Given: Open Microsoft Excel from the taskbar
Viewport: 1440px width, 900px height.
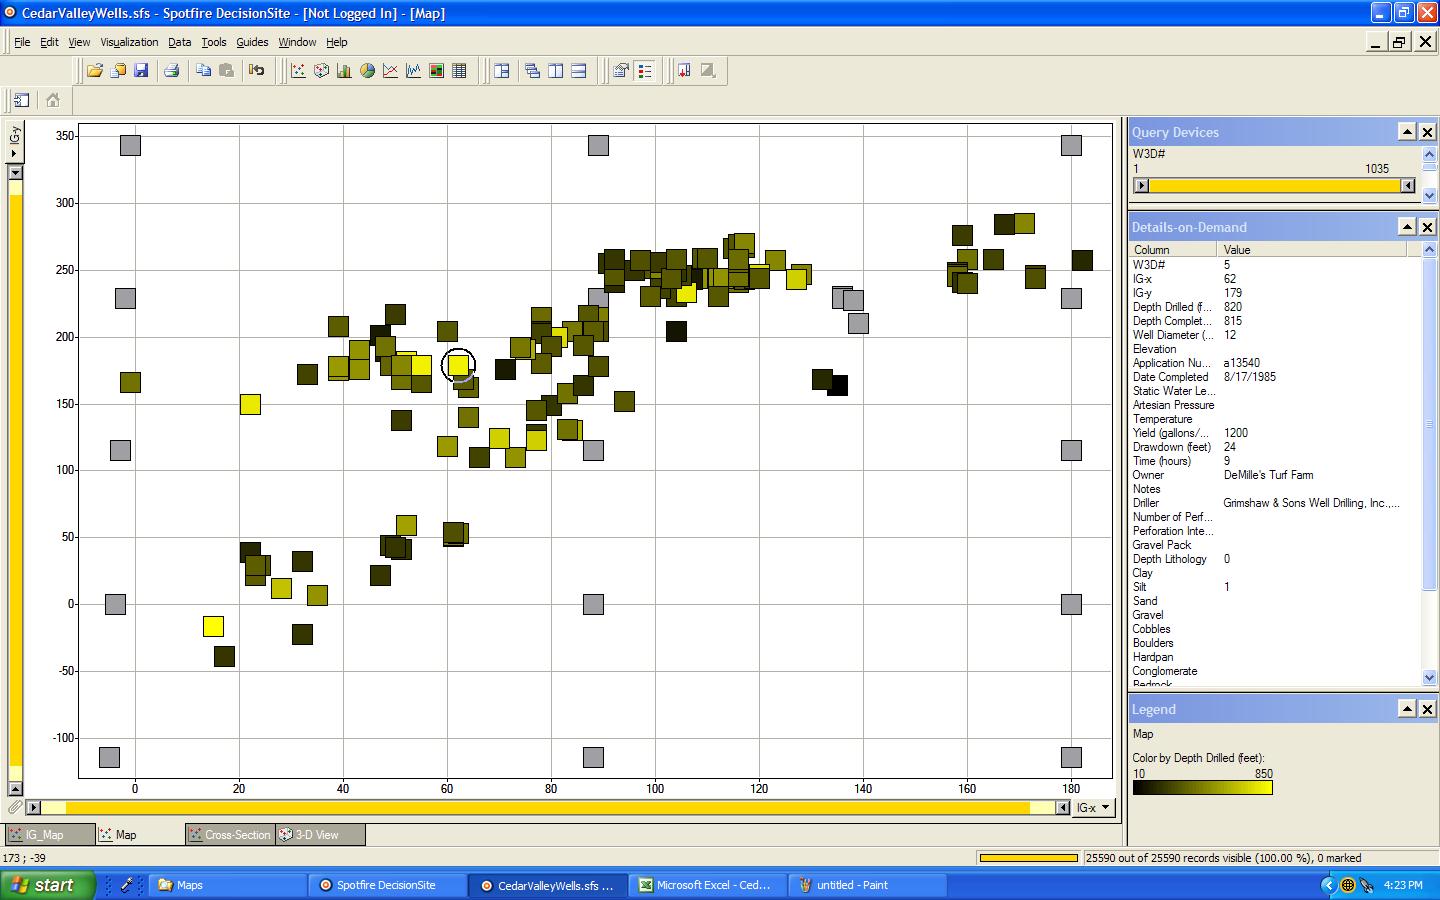Looking at the screenshot, I should (x=705, y=885).
